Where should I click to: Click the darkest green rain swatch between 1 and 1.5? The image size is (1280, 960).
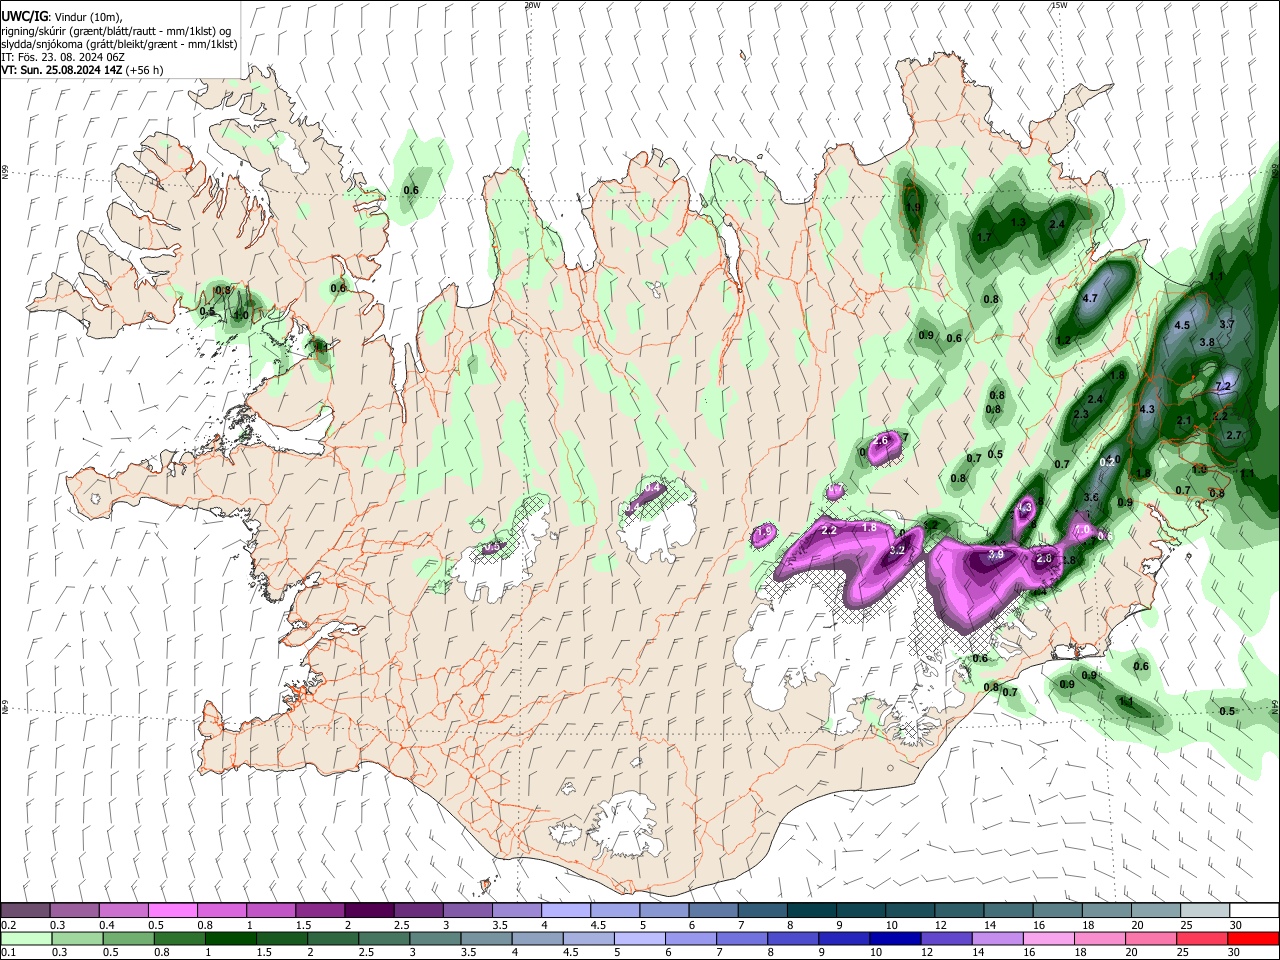tap(230, 938)
